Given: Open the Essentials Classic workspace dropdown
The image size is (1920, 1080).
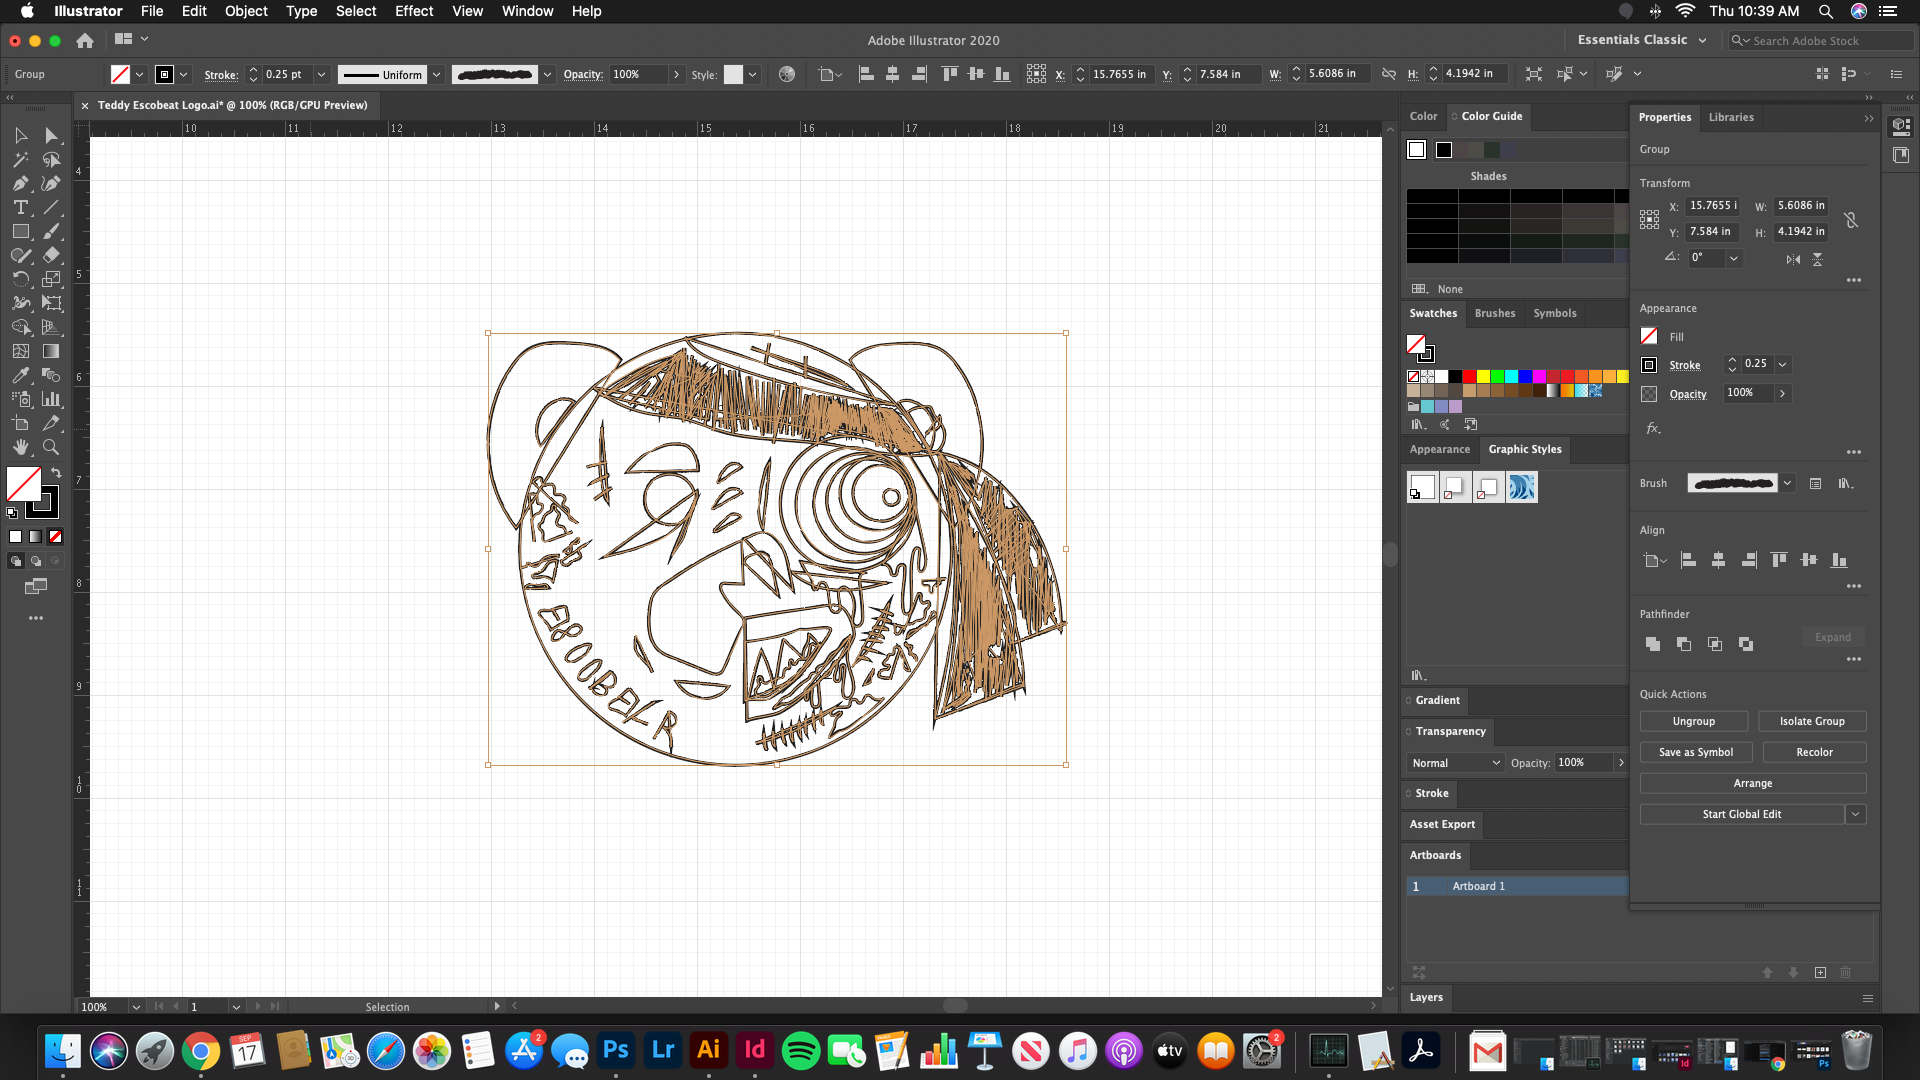Looking at the screenshot, I should (1702, 40).
